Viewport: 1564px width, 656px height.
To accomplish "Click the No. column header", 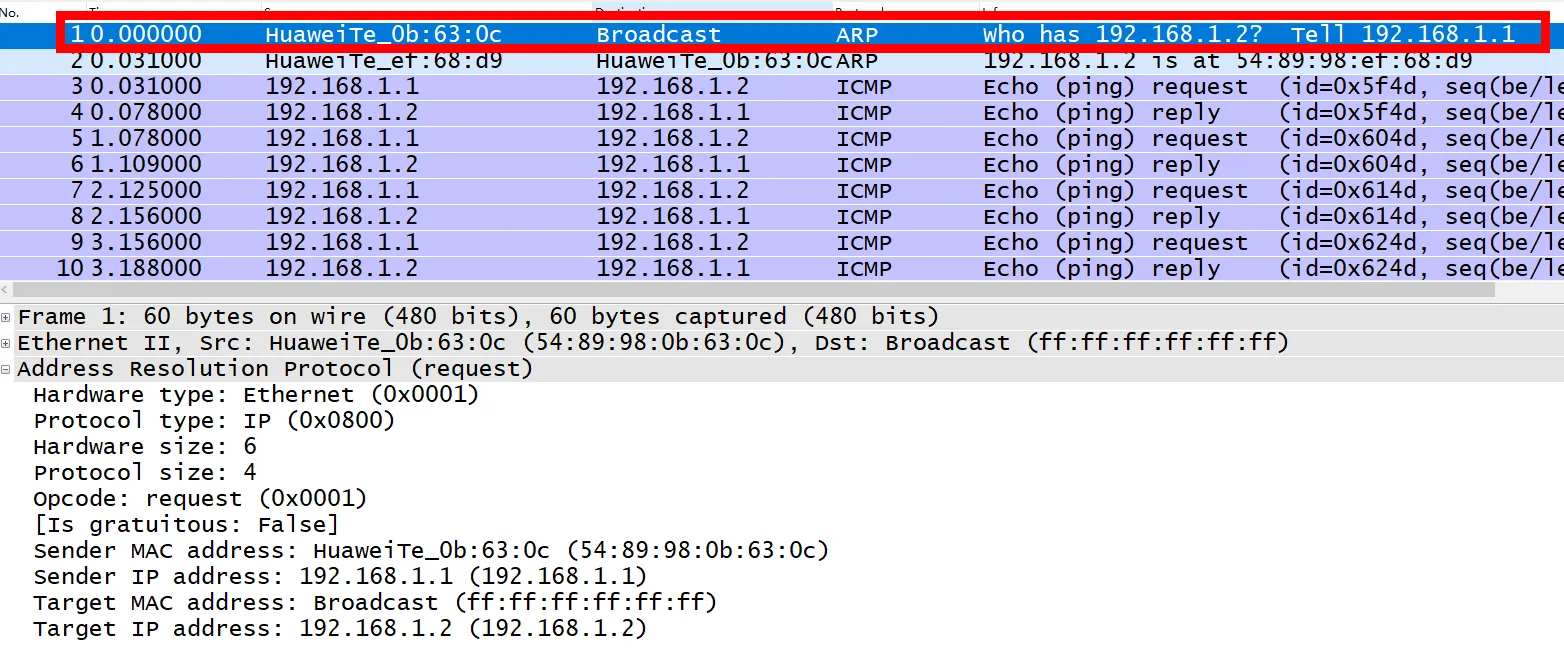I will [x=10, y=12].
